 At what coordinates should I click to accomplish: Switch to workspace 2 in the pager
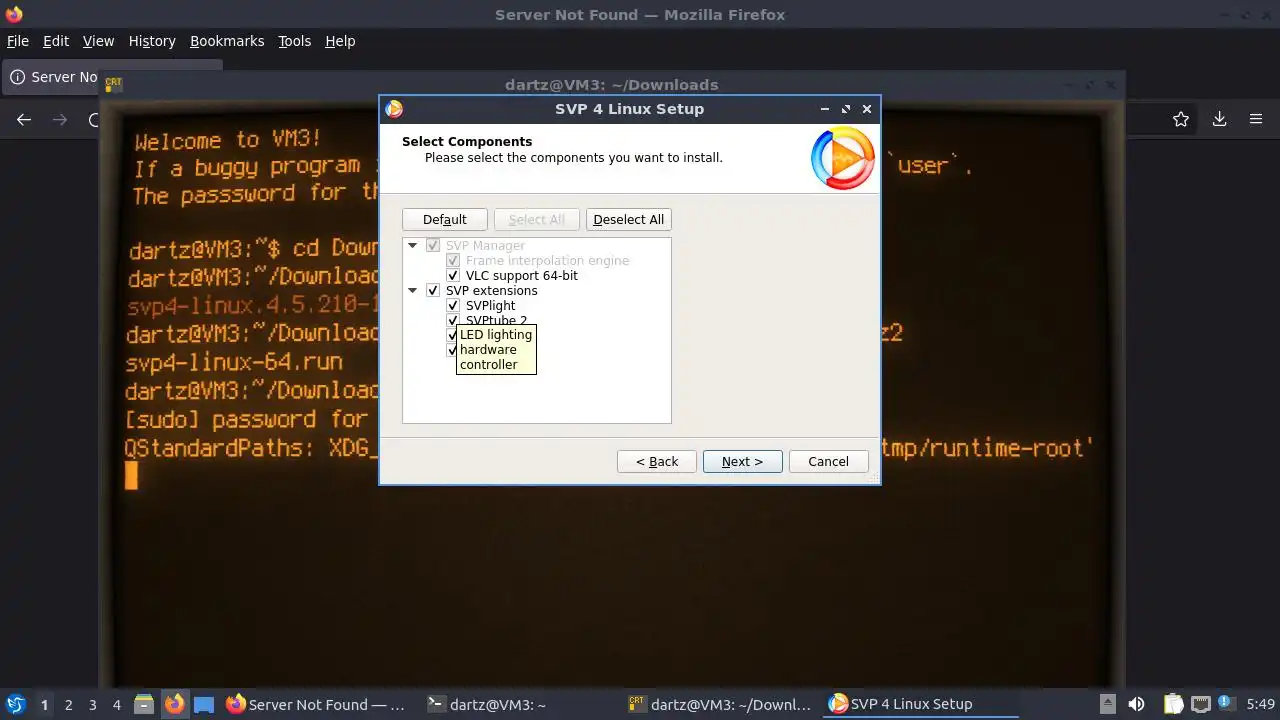pyautogui.click(x=68, y=705)
